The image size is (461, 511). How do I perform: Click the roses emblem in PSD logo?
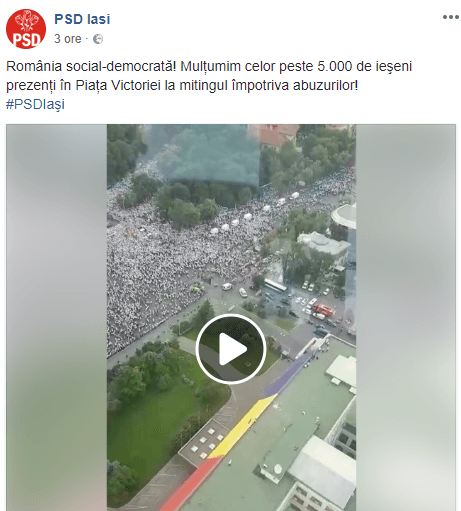click(x=26, y=21)
